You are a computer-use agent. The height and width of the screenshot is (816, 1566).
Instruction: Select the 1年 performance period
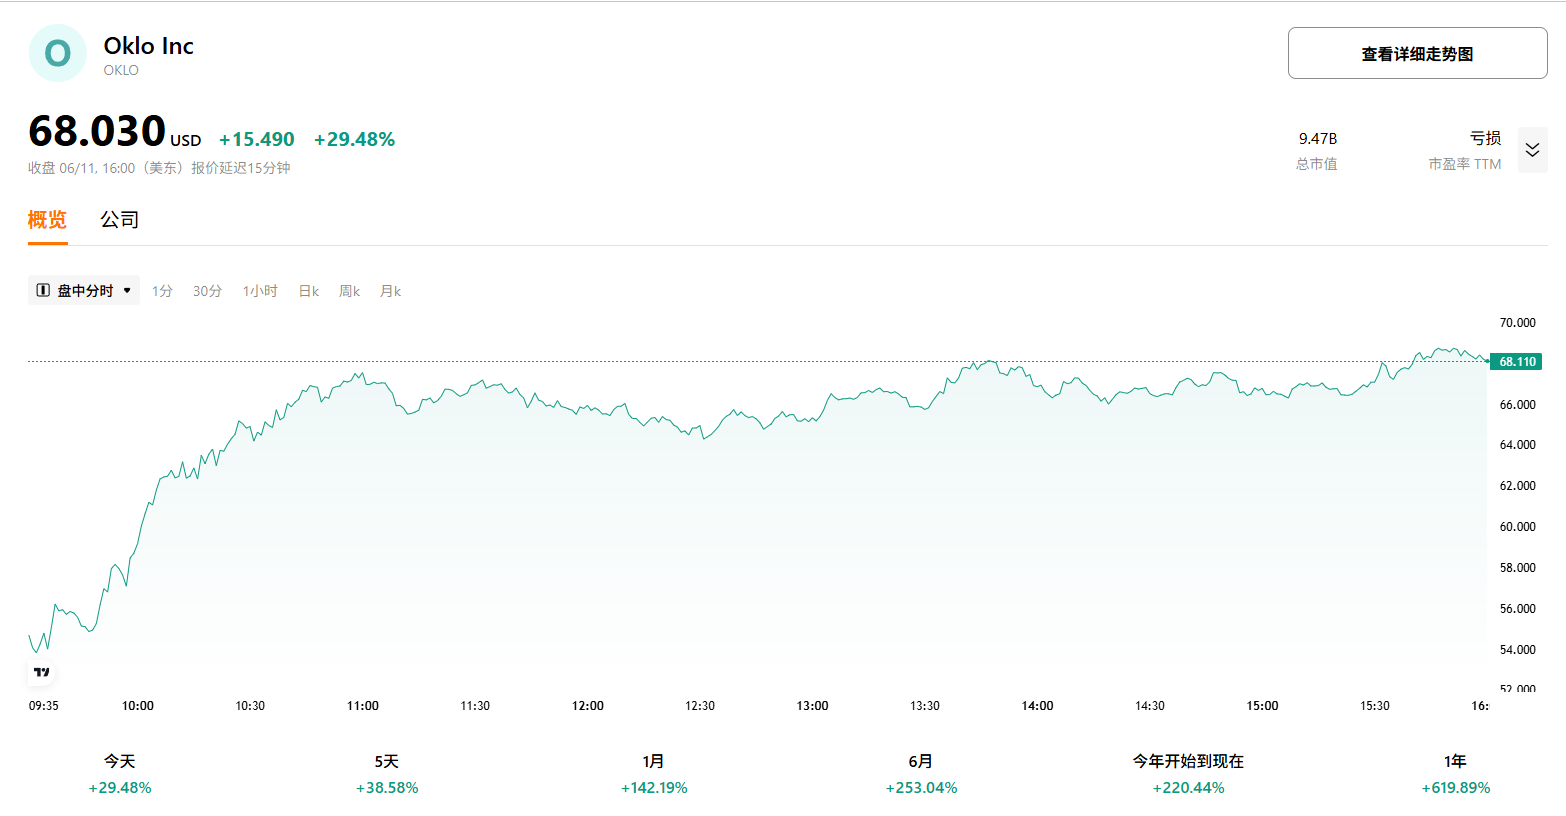(1455, 774)
